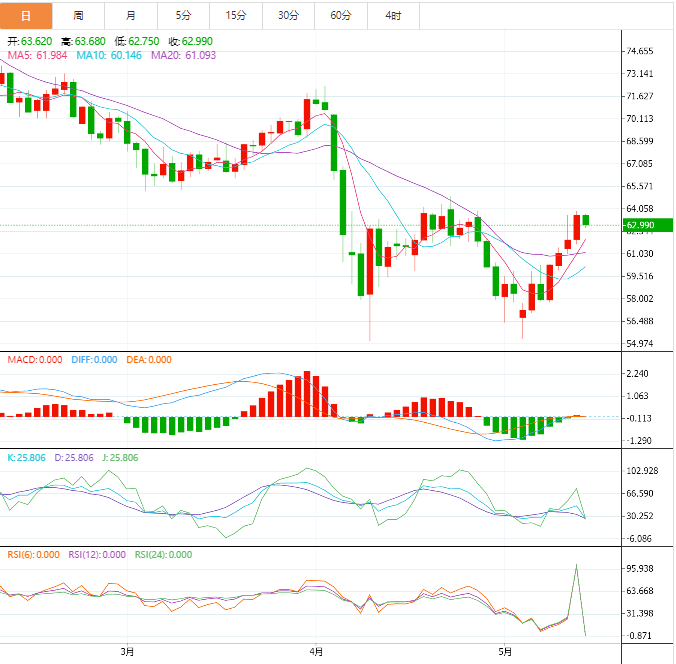Click the low price 62.750 value

[x=144, y=41]
